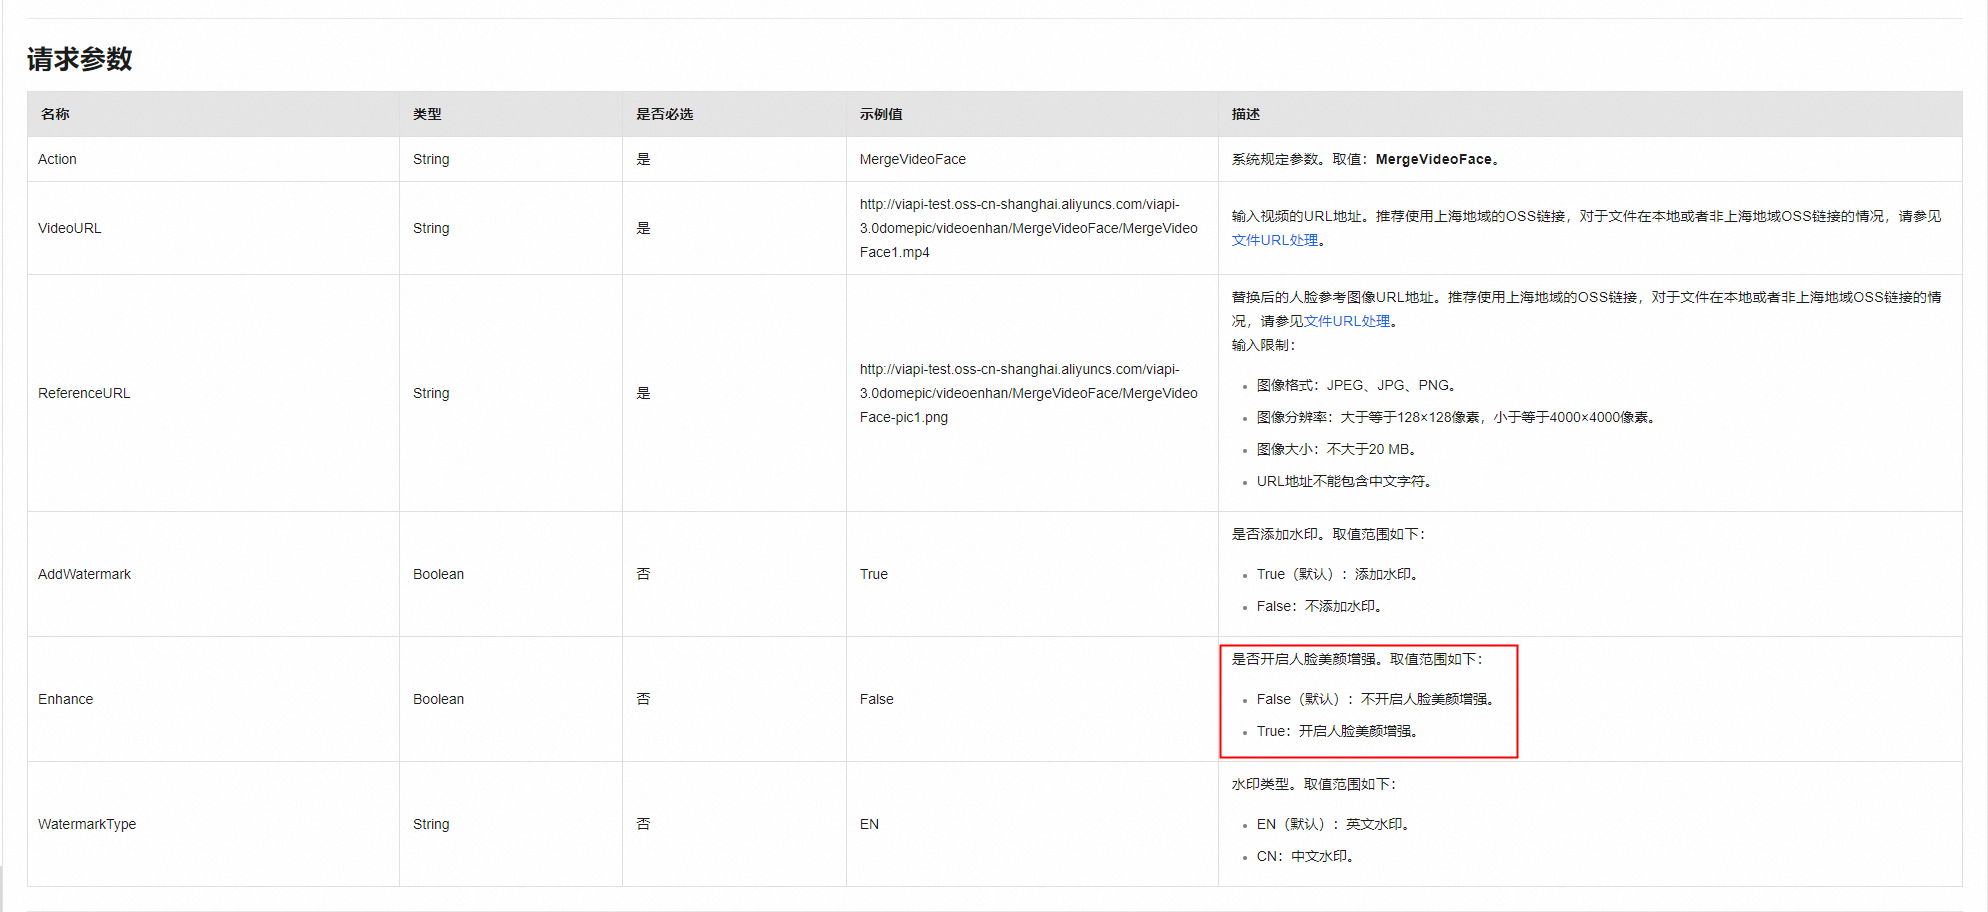1988x912 pixels.
Task: Click the CN：中文水印 bullet
Action: [1306, 856]
